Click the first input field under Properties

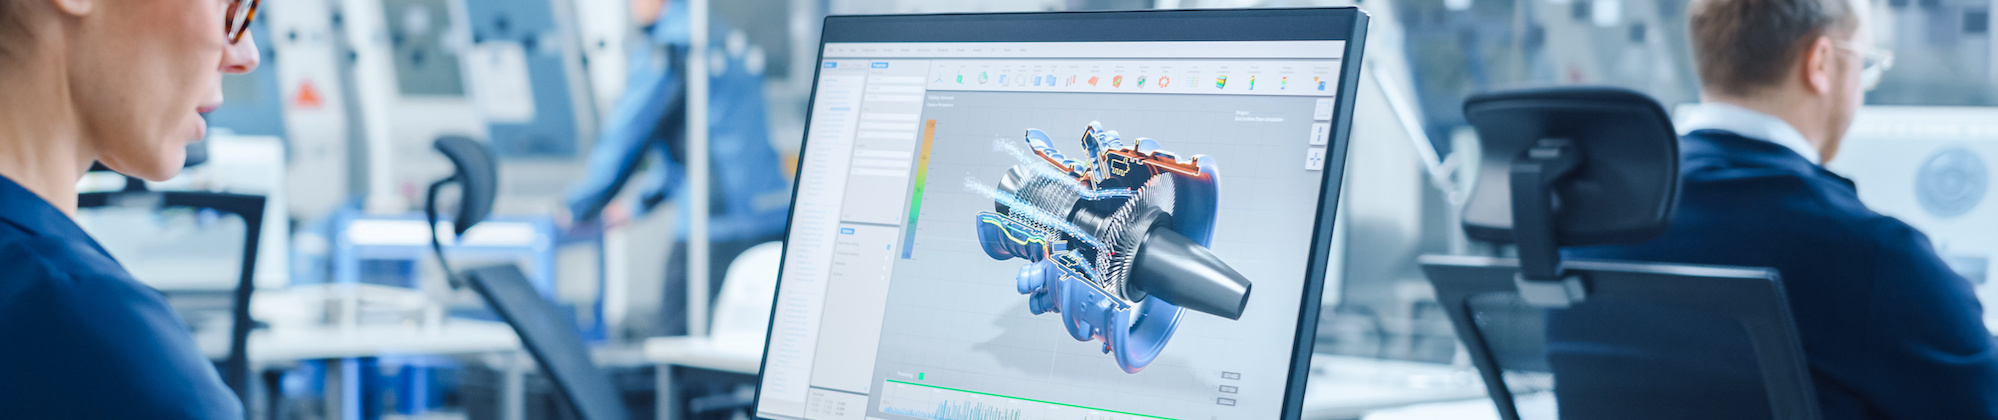897,82
